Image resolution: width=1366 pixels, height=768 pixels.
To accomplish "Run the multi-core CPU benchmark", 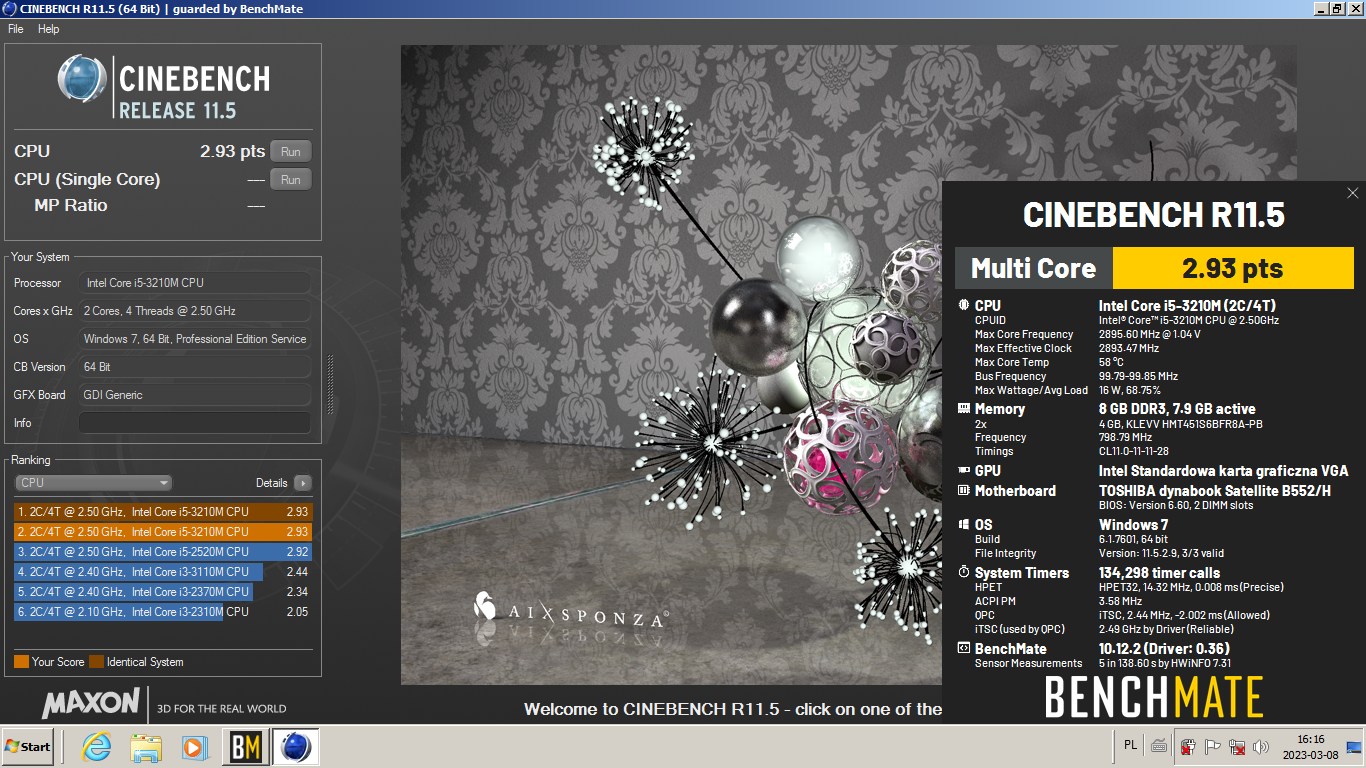I will pos(290,151).
